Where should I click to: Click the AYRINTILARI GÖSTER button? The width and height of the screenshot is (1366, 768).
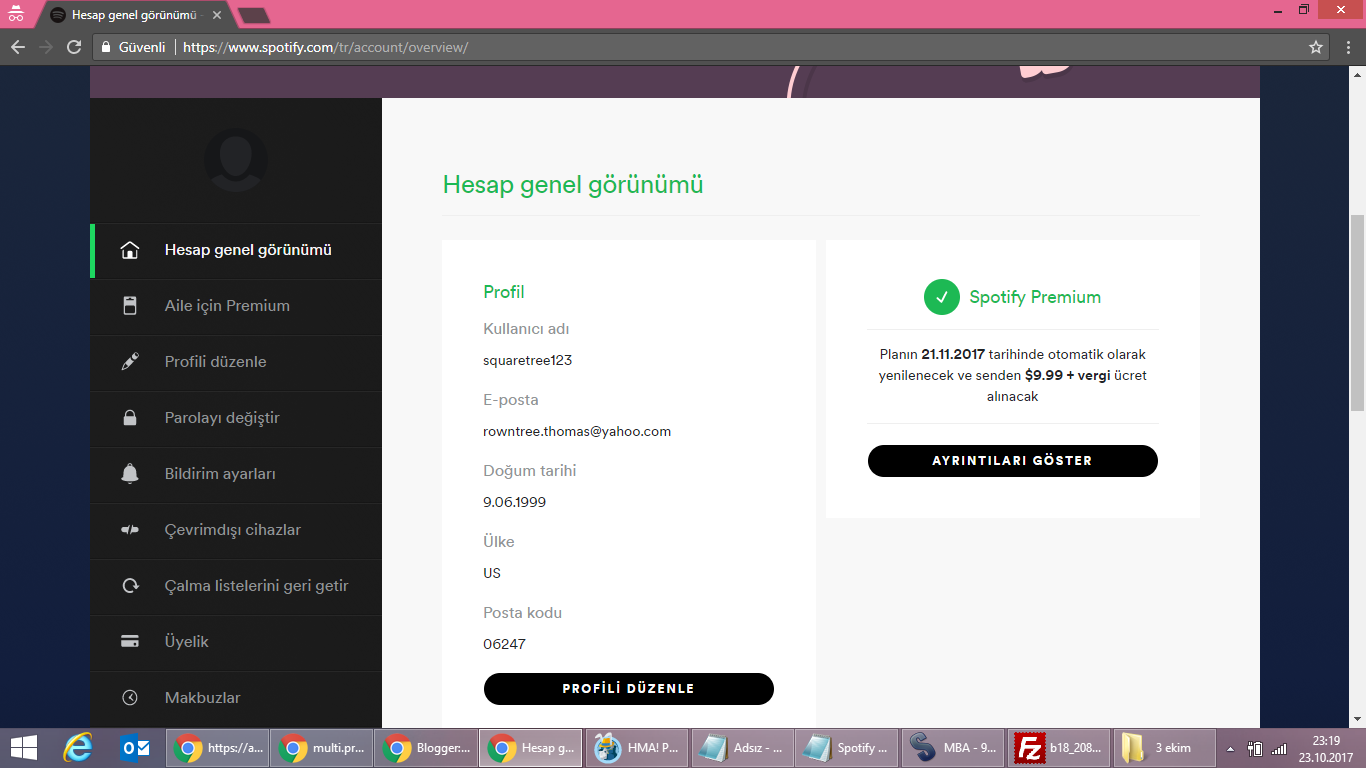[x=1013, y=461]
